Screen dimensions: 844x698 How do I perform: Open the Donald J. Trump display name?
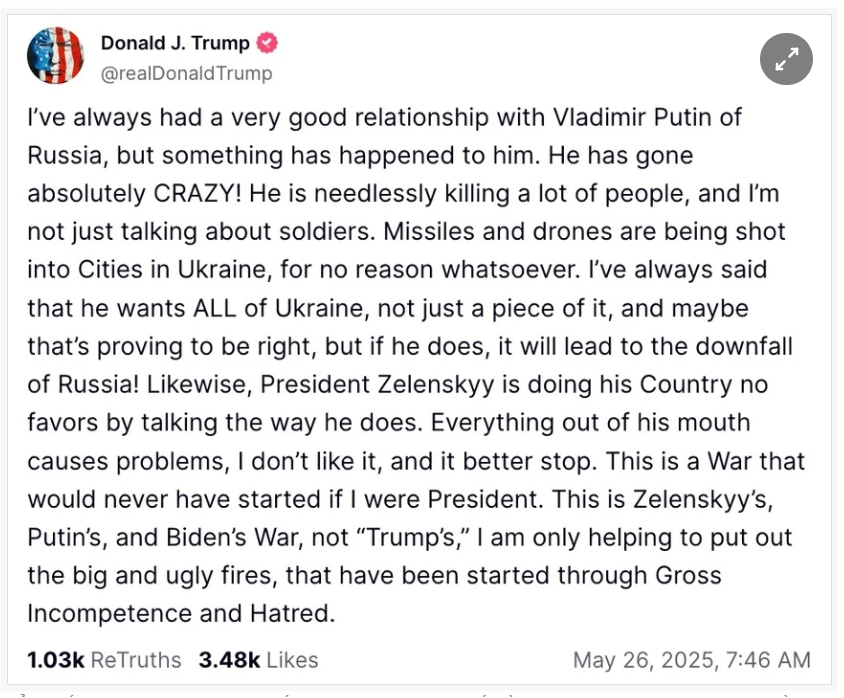(177, 43)
